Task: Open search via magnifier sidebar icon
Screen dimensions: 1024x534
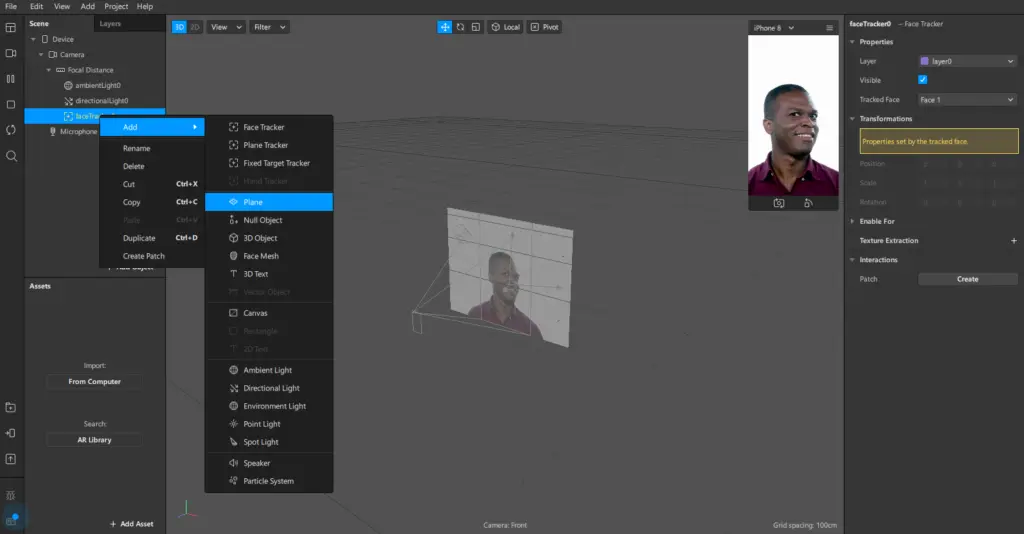Action: pyautogui.click(x=11, y=156)
